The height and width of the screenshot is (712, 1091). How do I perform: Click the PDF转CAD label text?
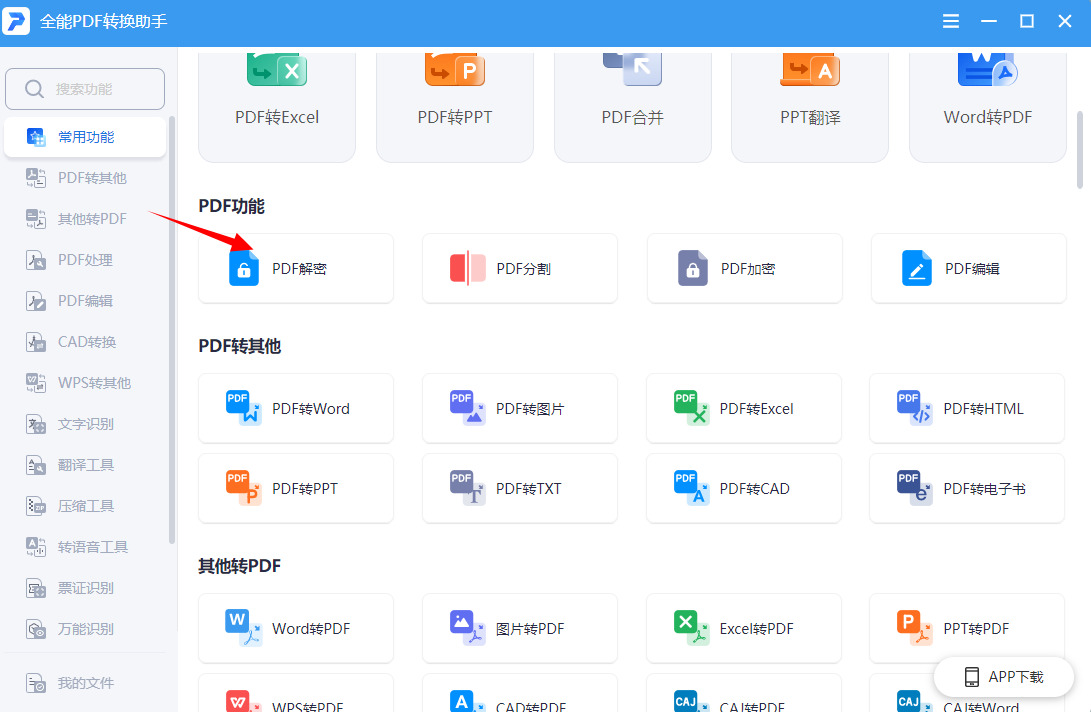coord(754,489)
